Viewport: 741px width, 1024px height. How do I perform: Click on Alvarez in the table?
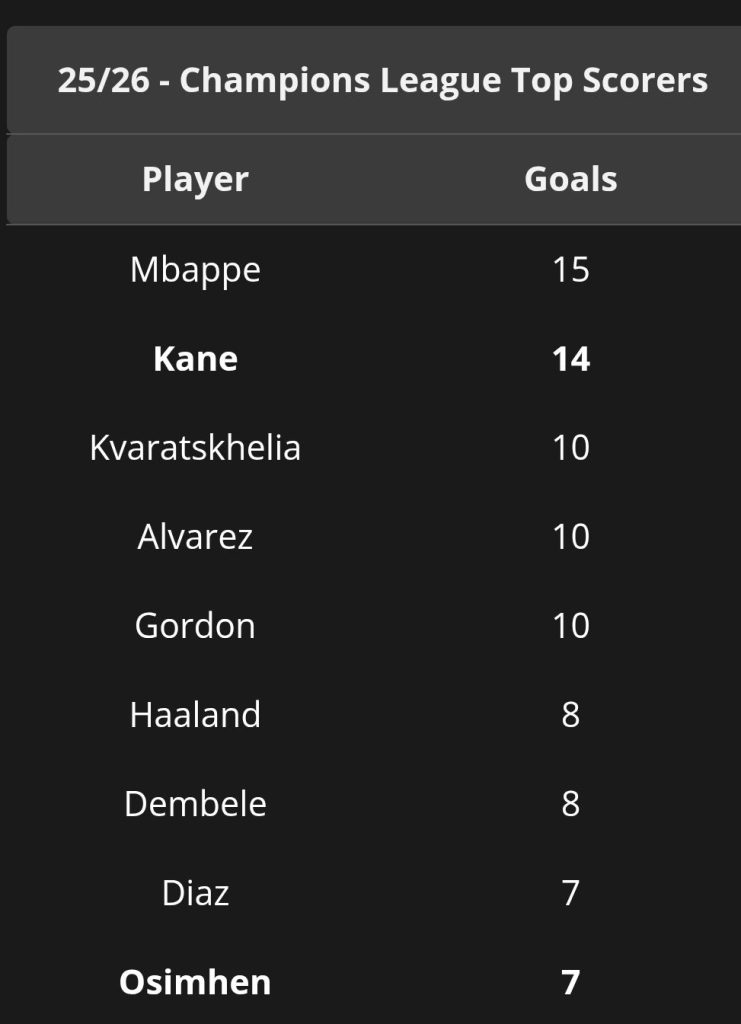pyautogui.click(x=195, y=537)
